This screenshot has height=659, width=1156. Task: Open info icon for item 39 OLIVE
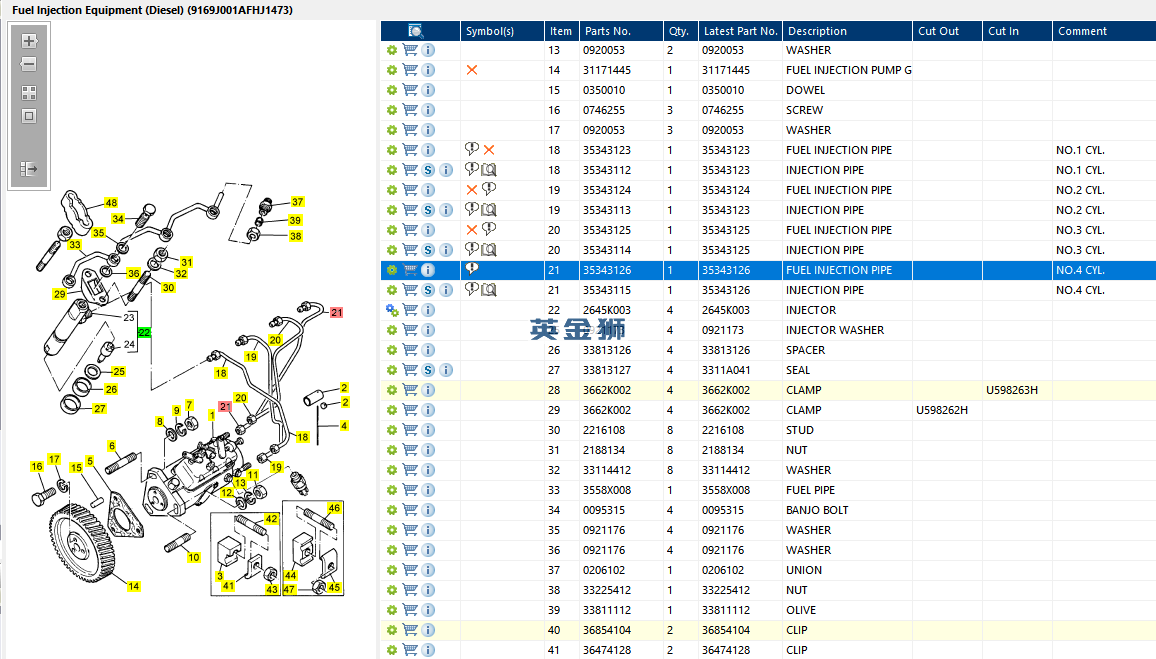pyautogui.click(x=428, y=610)
